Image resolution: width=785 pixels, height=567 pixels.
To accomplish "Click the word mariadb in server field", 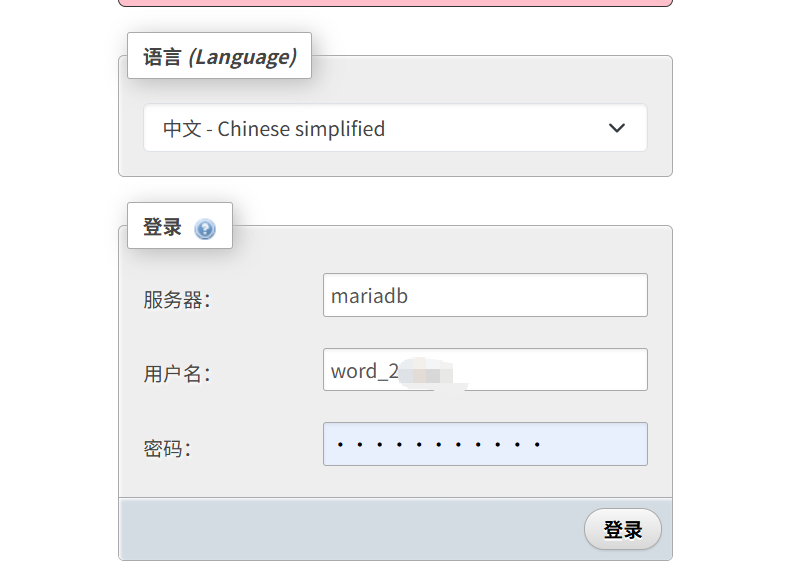I will (x=369, y=295).
